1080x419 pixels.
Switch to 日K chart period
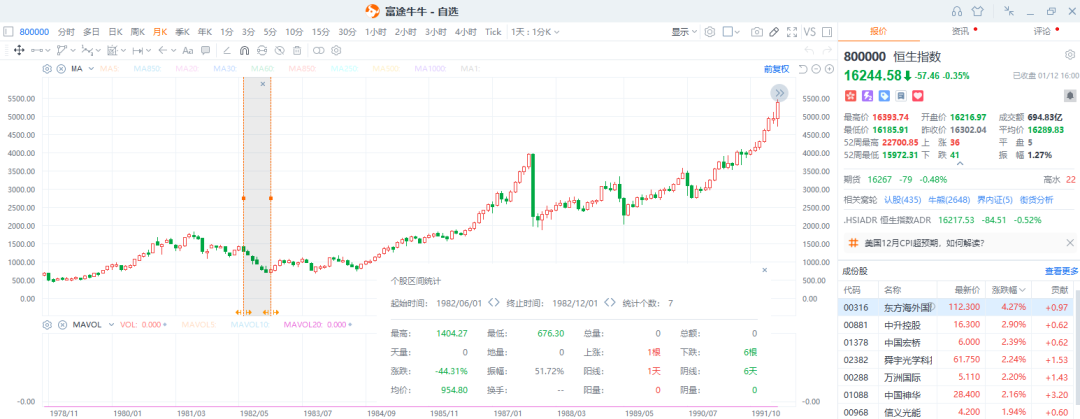point(114,32)
